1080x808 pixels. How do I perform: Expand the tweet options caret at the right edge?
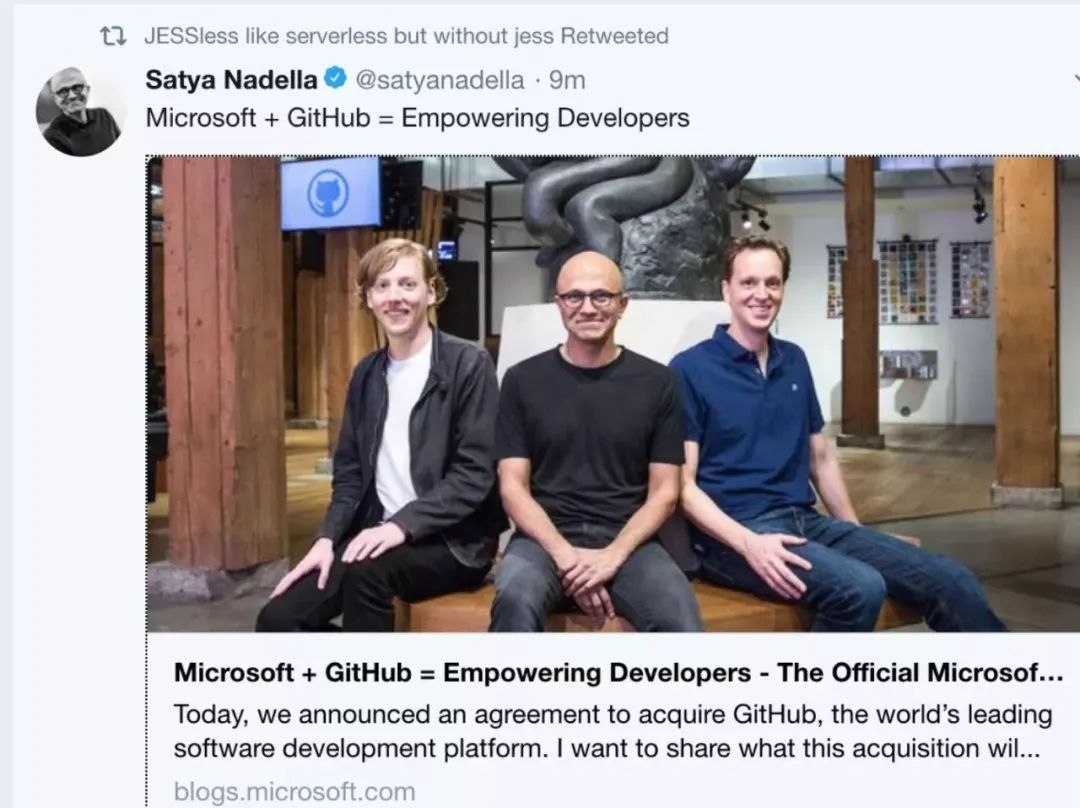(1076, 79)
